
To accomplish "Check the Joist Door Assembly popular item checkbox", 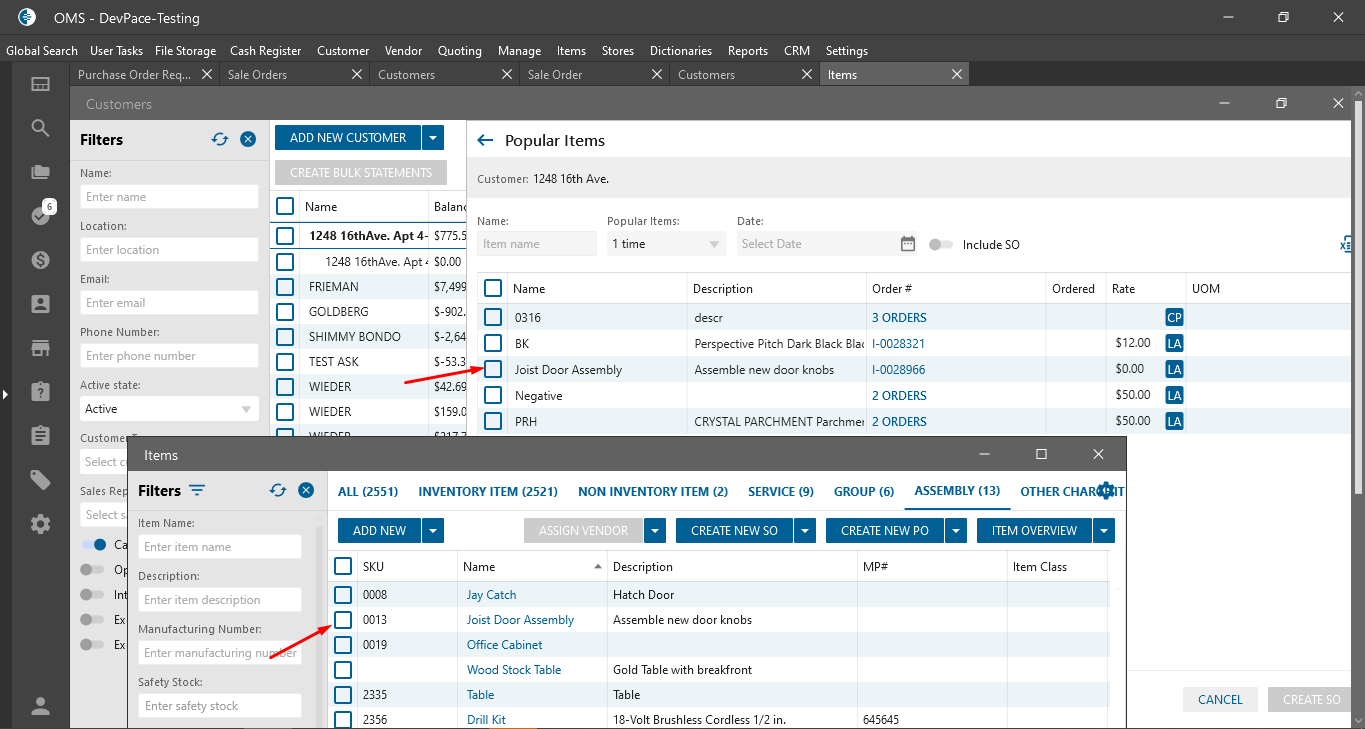I will pos(493,370).
